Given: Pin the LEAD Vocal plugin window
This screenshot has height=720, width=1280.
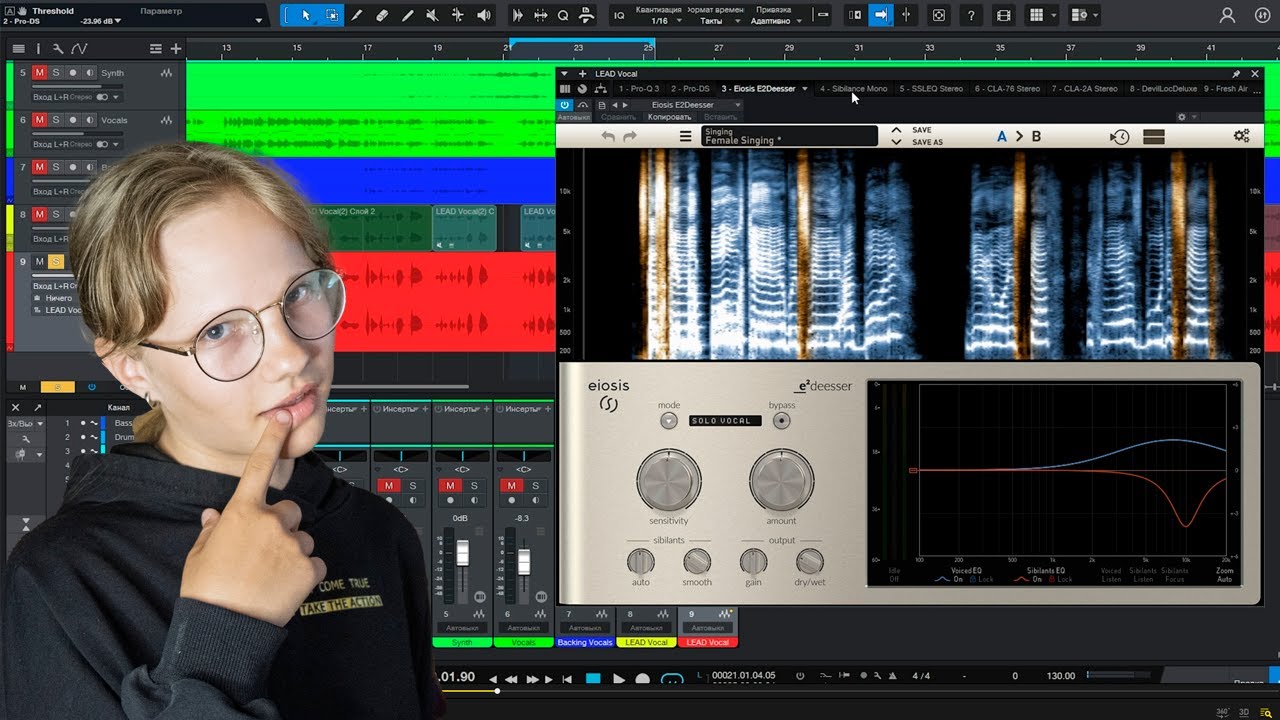Looking at the screenshot, I should [x=1236, y=74].
